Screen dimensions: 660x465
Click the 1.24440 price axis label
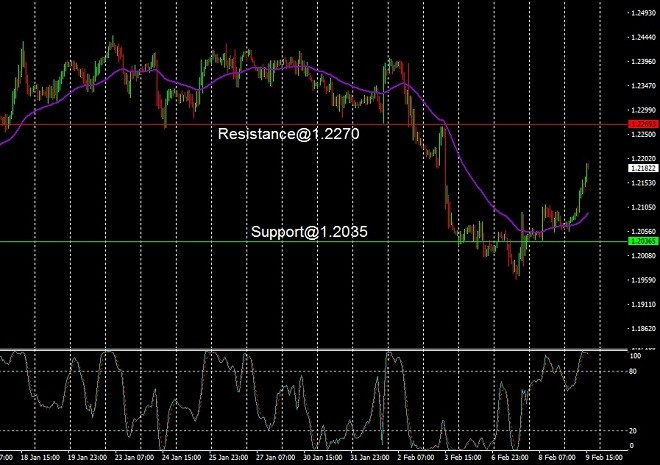[644, 37]
